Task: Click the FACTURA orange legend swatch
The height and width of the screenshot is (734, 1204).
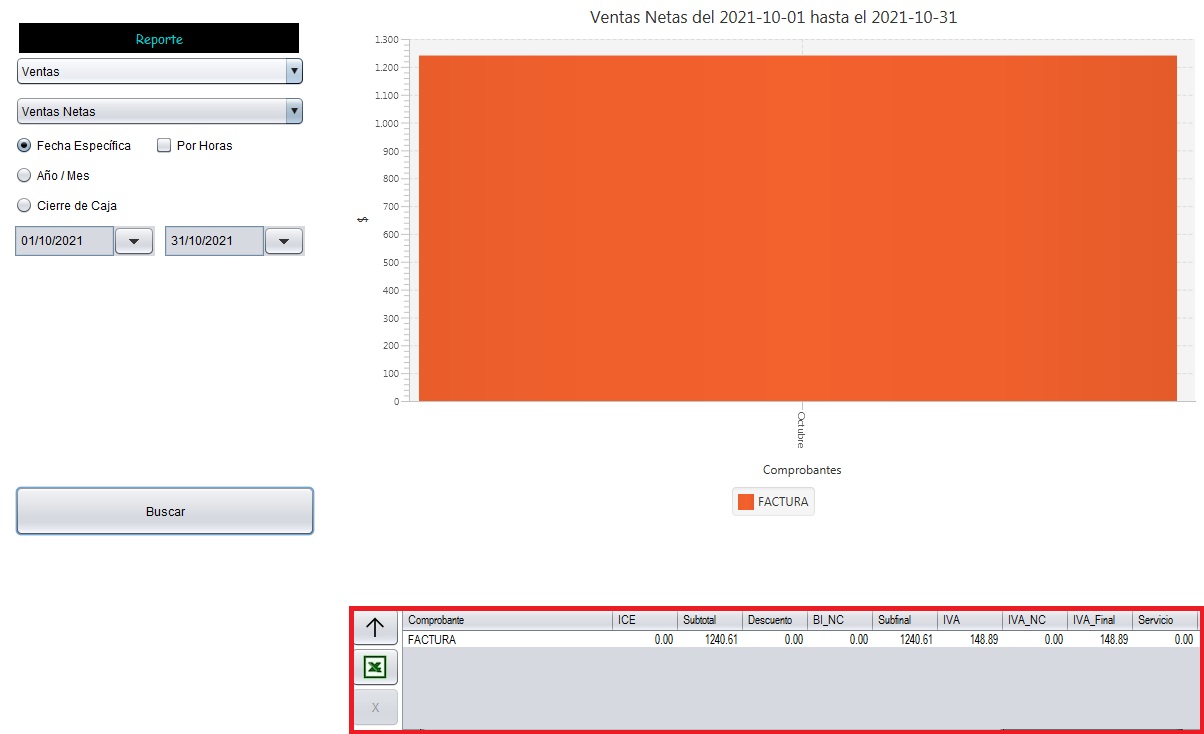Action: point(745,502)
